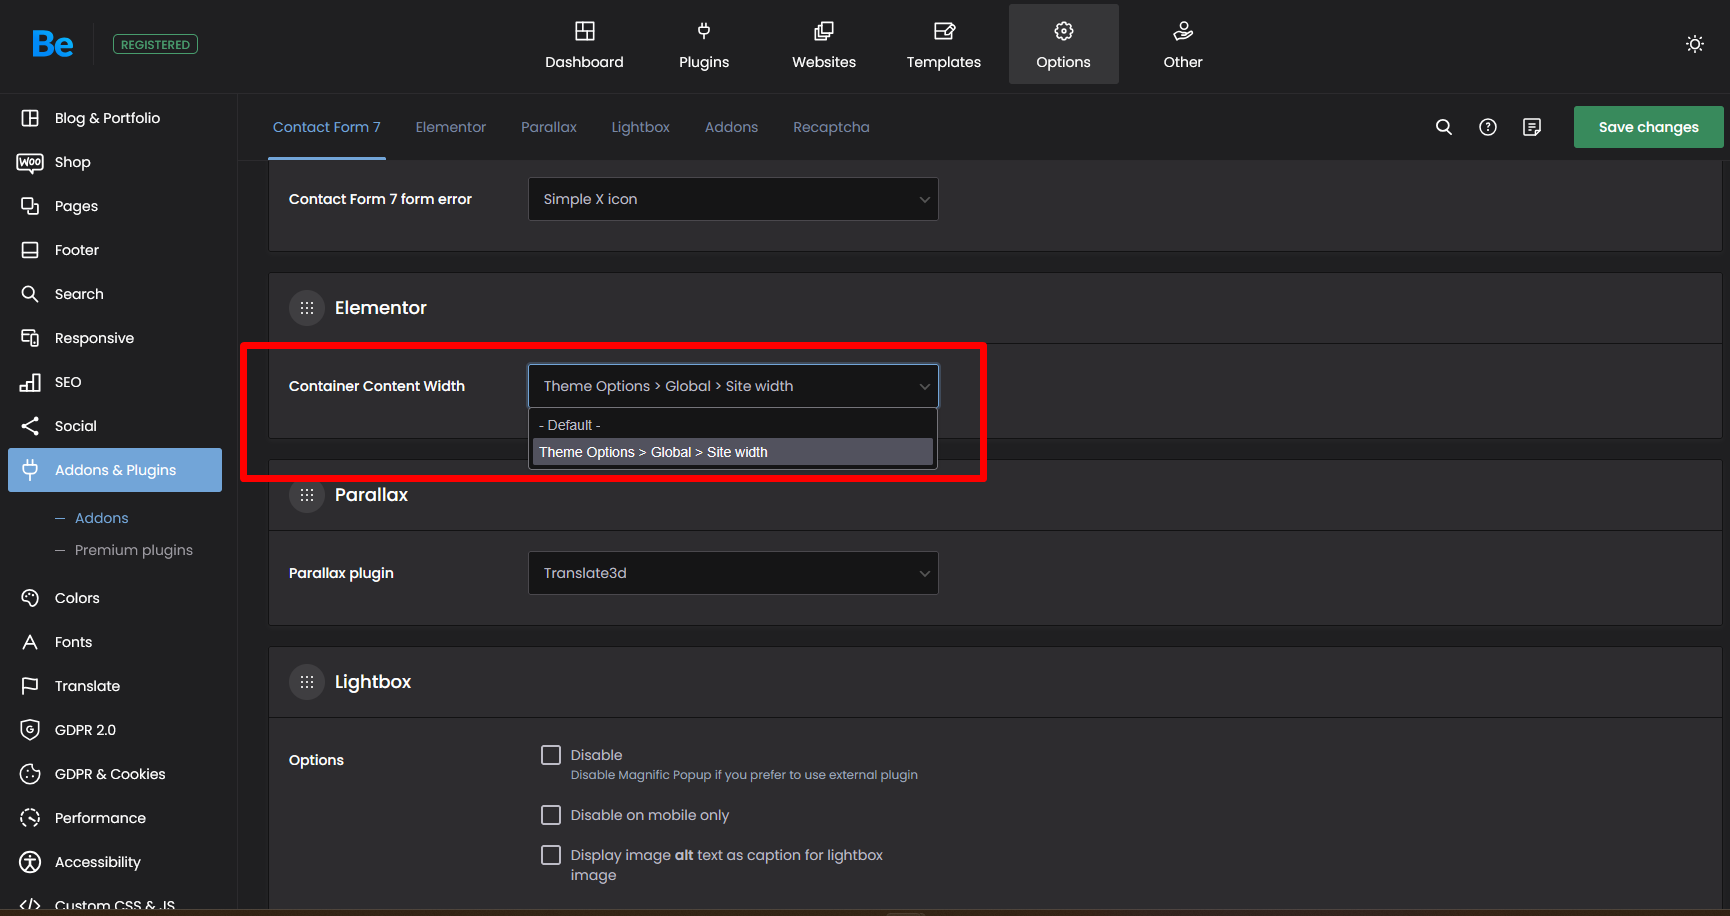Check Disable on mobile only
This screenshot has height=916, width=1730.
tap(551, 815)
